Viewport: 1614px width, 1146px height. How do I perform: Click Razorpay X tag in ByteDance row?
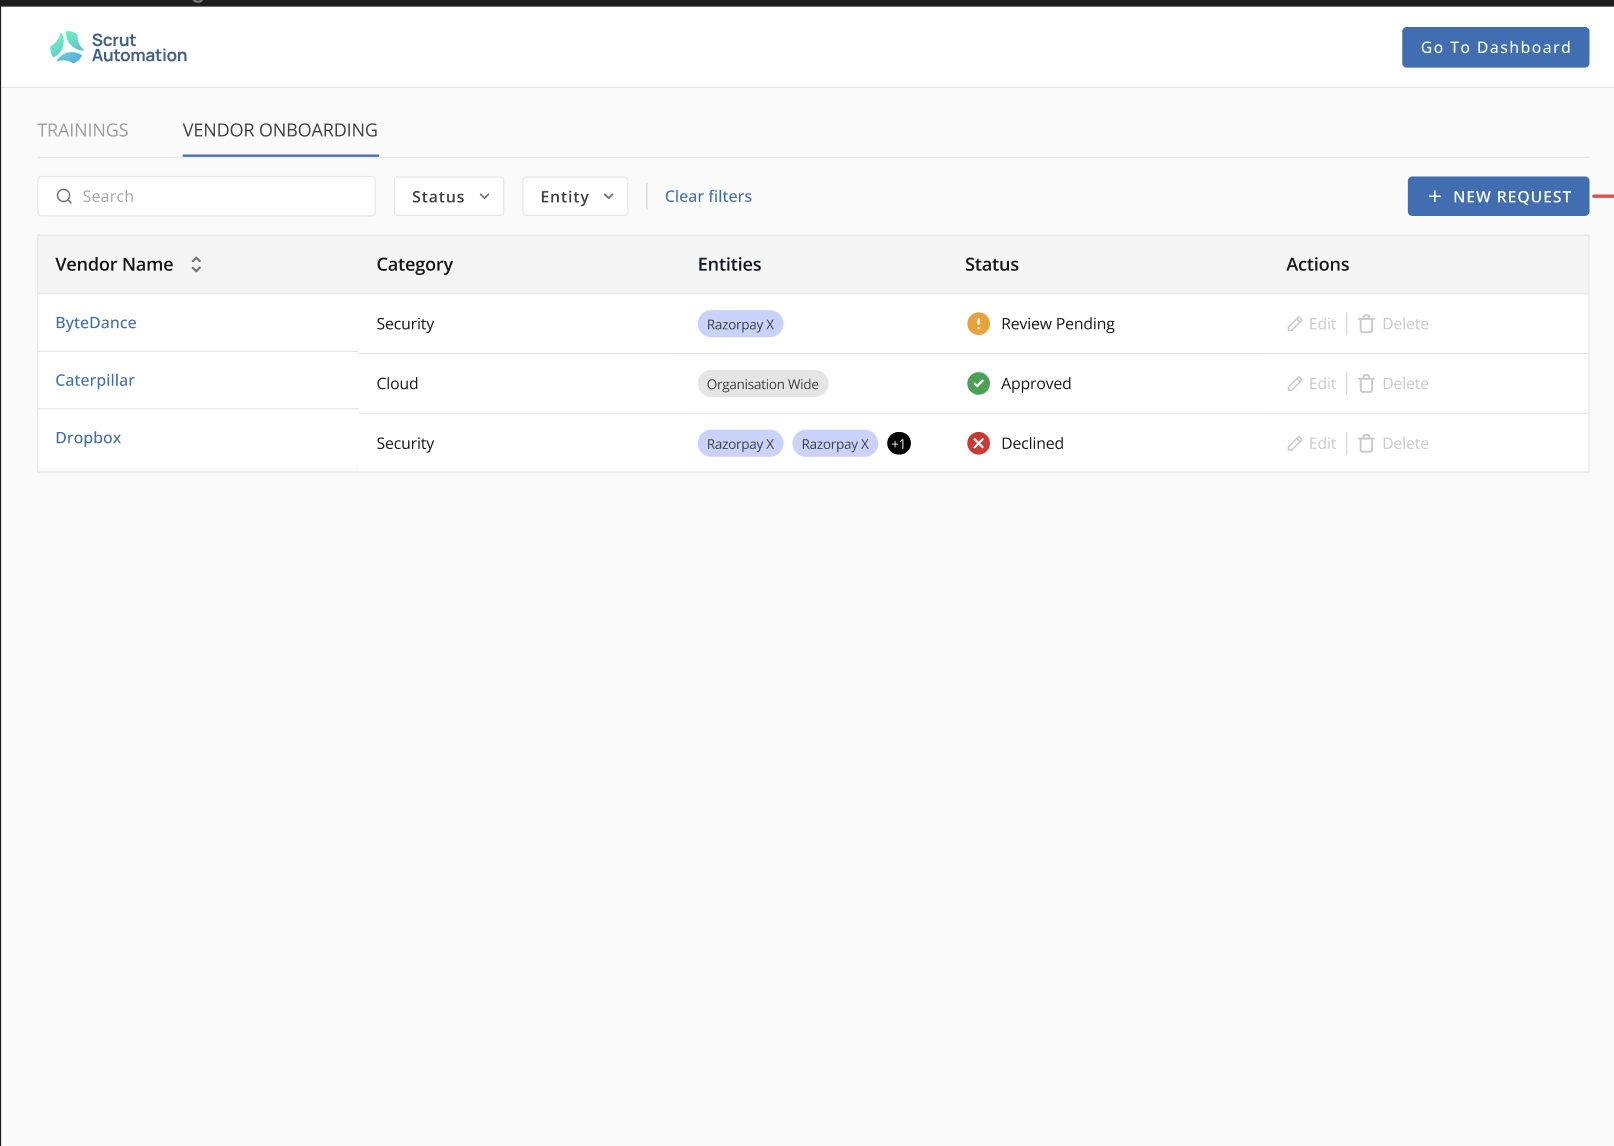tap(740, 324)
